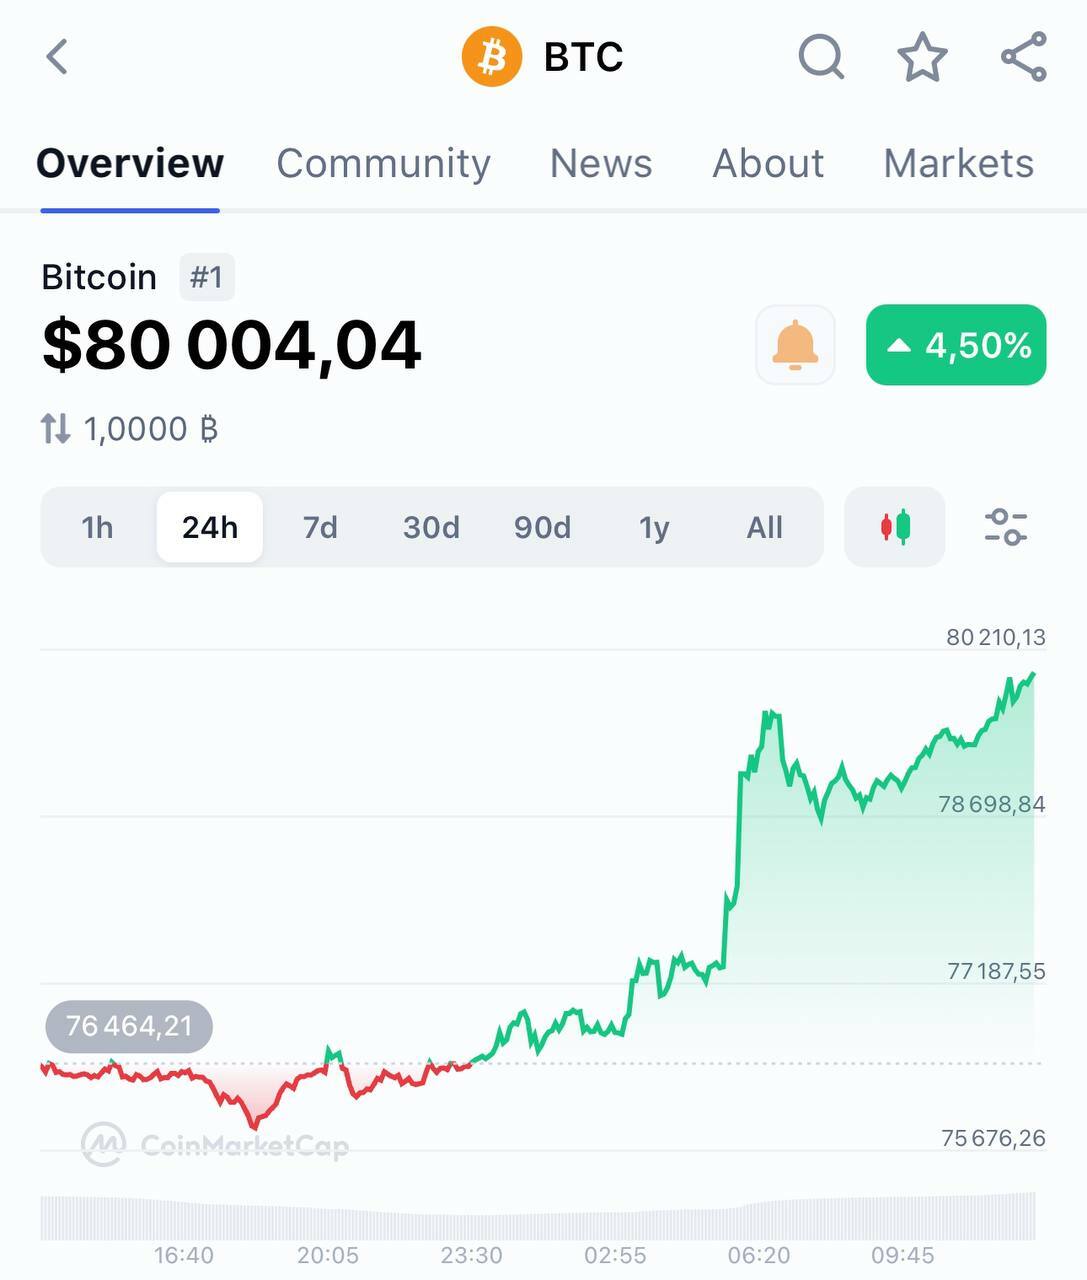The image size is (1087, 1280).
Task: Tap the #1 rank badge
Action: 207,277
